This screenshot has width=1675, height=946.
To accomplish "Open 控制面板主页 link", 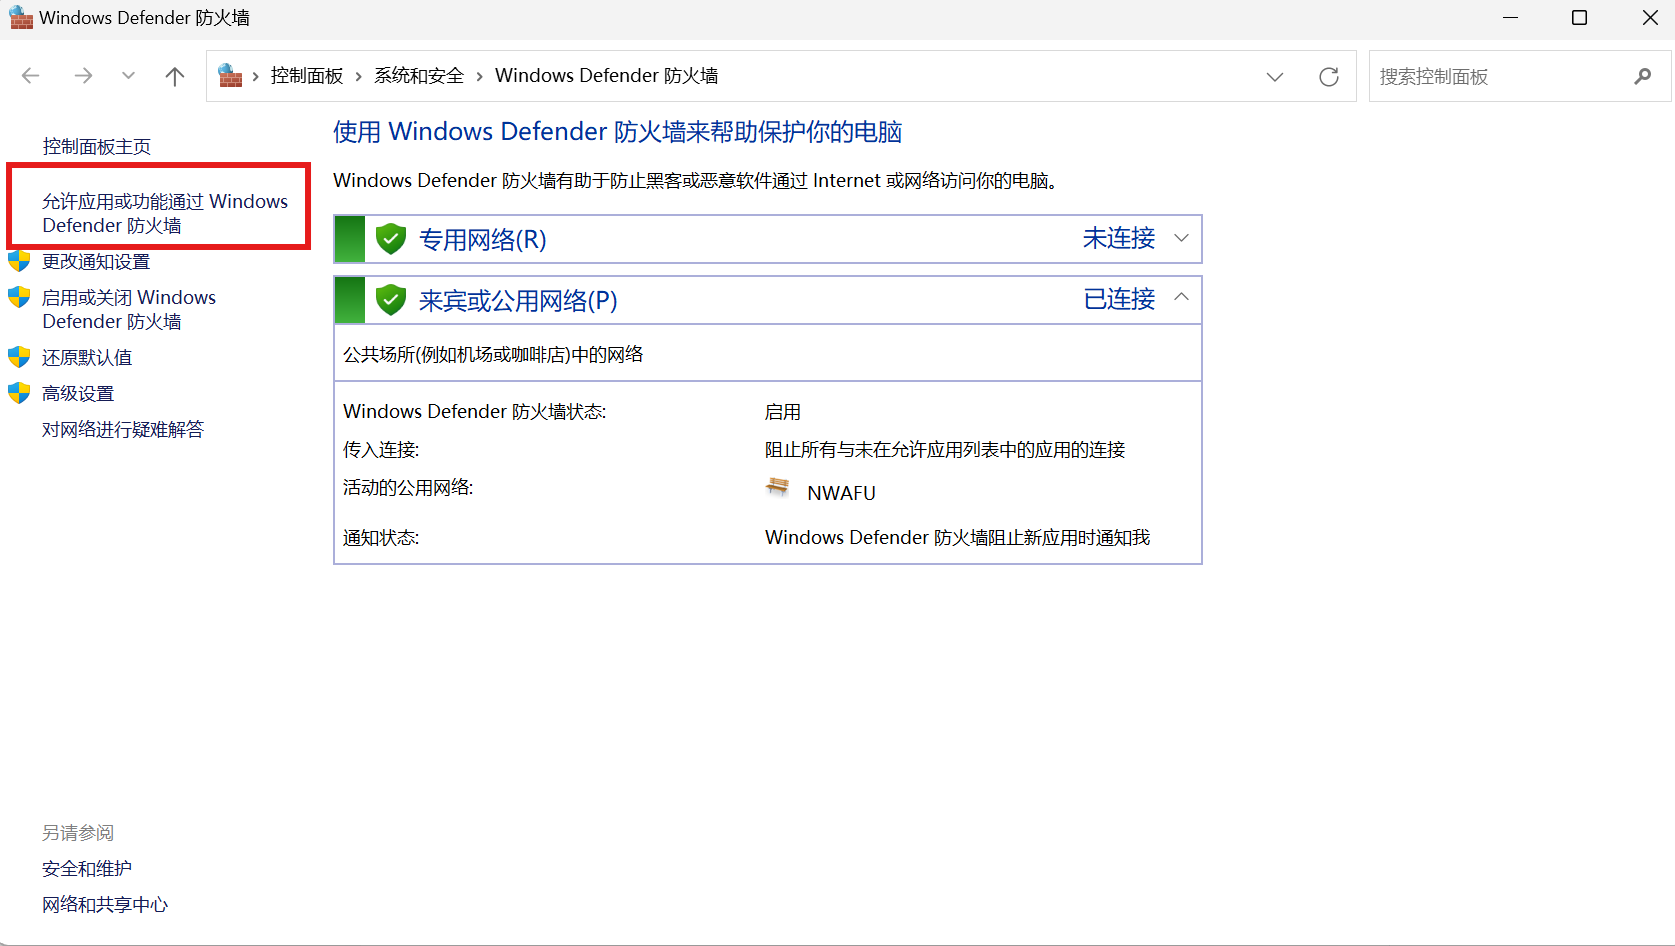I will (x=97, y=147).
